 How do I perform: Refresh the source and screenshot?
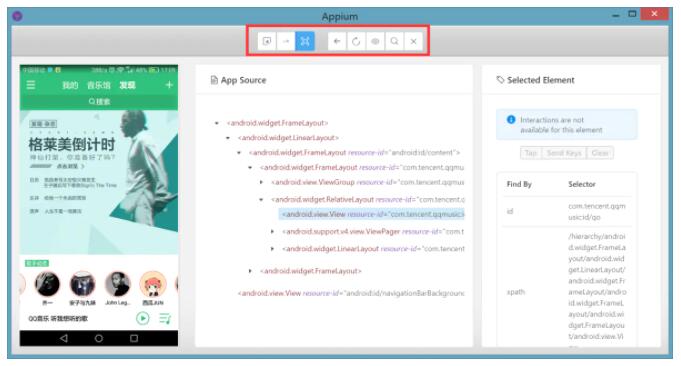[x=356, y=41]
